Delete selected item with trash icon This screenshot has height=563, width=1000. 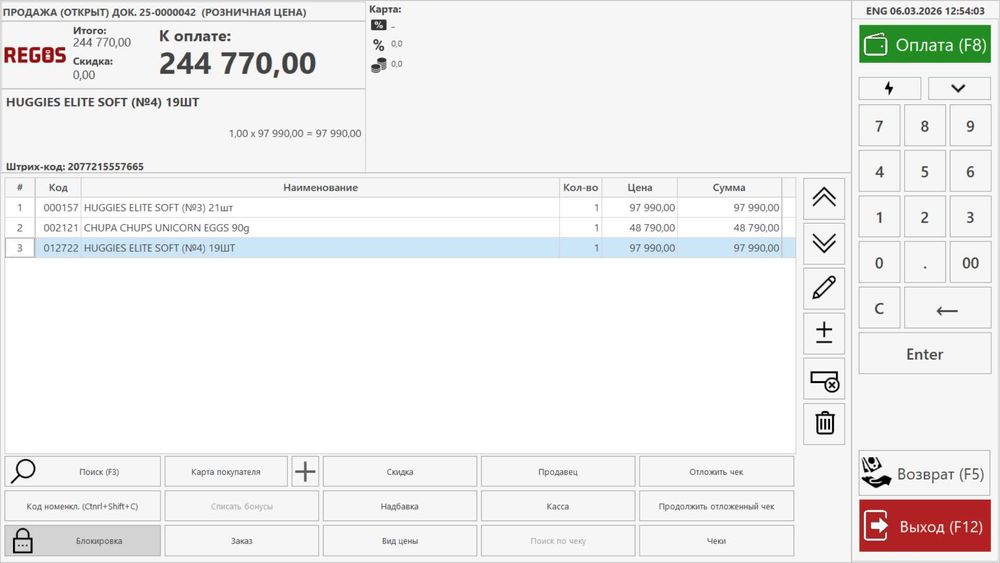point(824,423)
